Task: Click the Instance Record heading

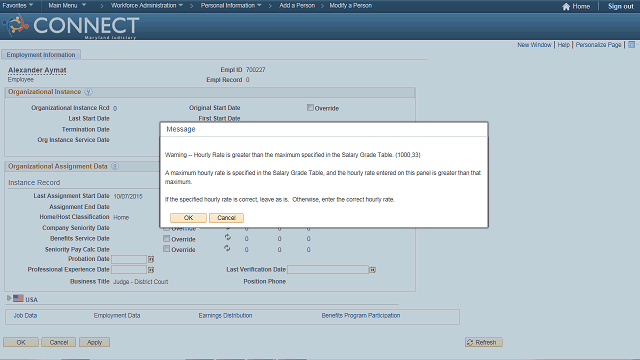Action: [34, 182]
